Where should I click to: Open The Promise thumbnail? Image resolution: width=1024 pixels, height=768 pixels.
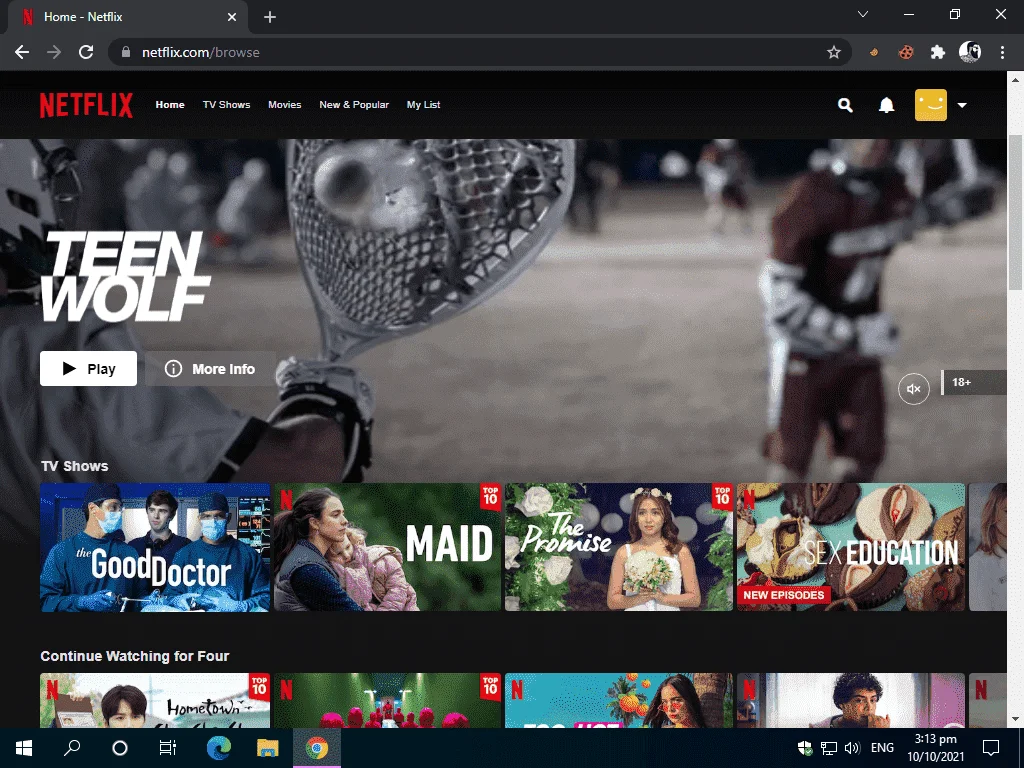619,547
